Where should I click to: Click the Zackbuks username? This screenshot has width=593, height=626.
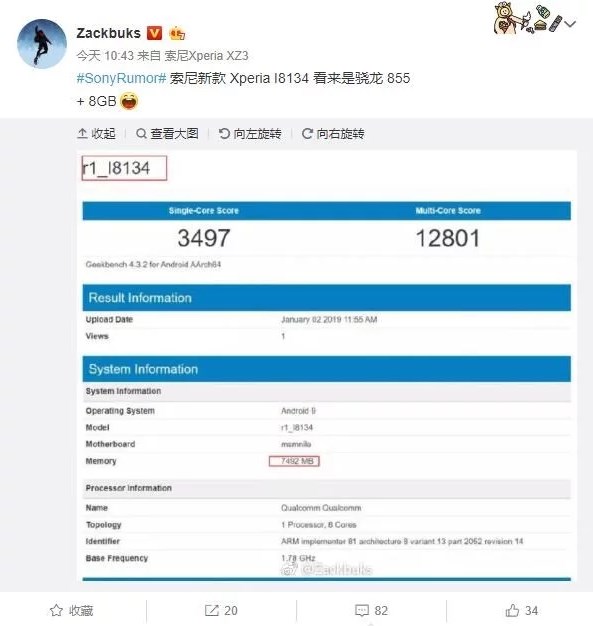coord(109,33)
